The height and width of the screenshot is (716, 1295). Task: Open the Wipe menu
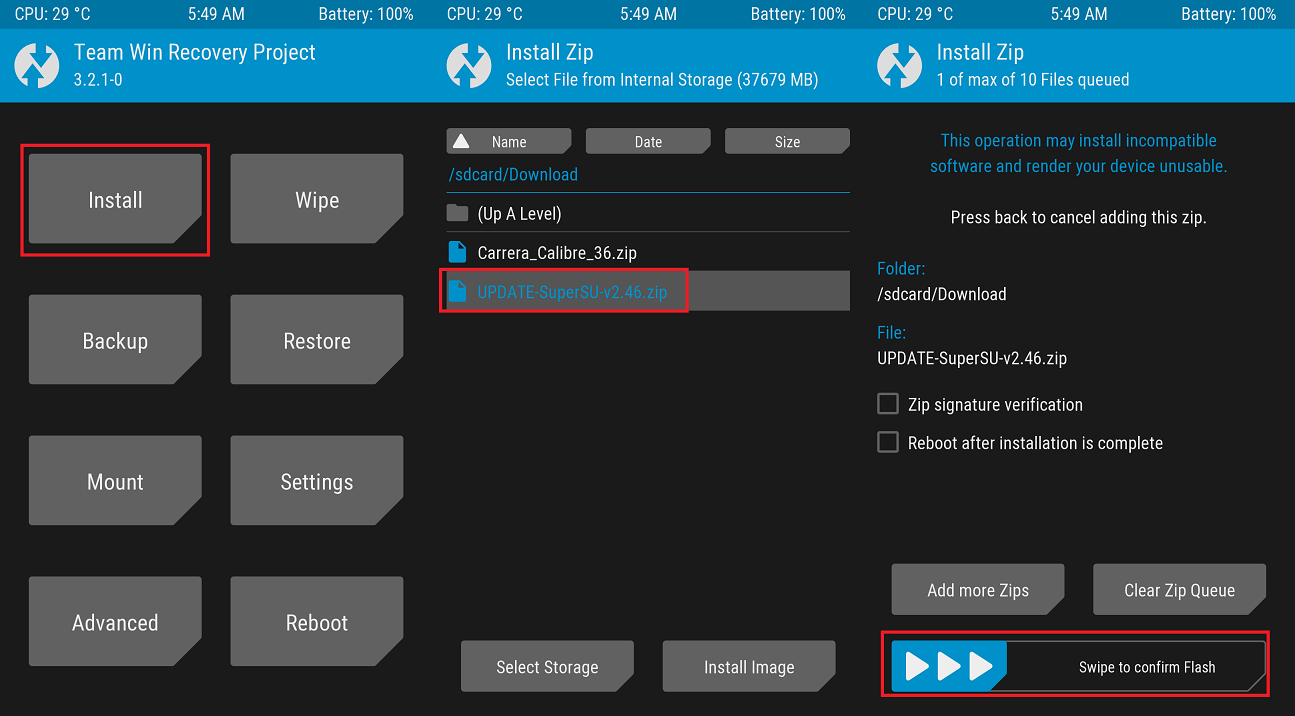(x=317, y=199)
